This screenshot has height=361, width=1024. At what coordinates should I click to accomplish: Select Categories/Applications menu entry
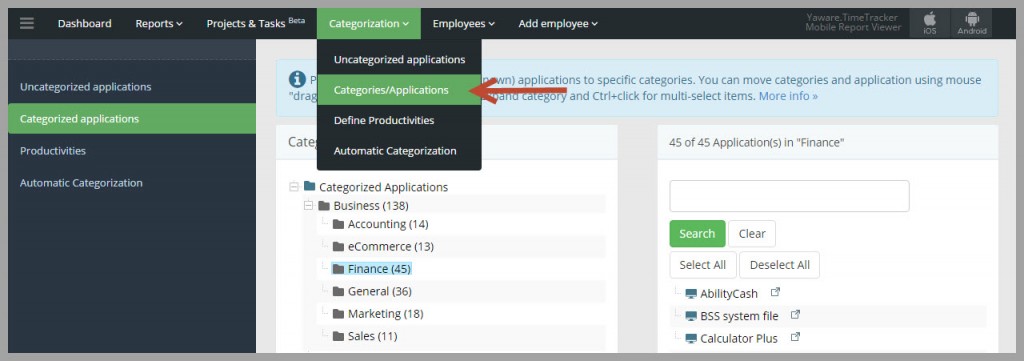[399, 90]
